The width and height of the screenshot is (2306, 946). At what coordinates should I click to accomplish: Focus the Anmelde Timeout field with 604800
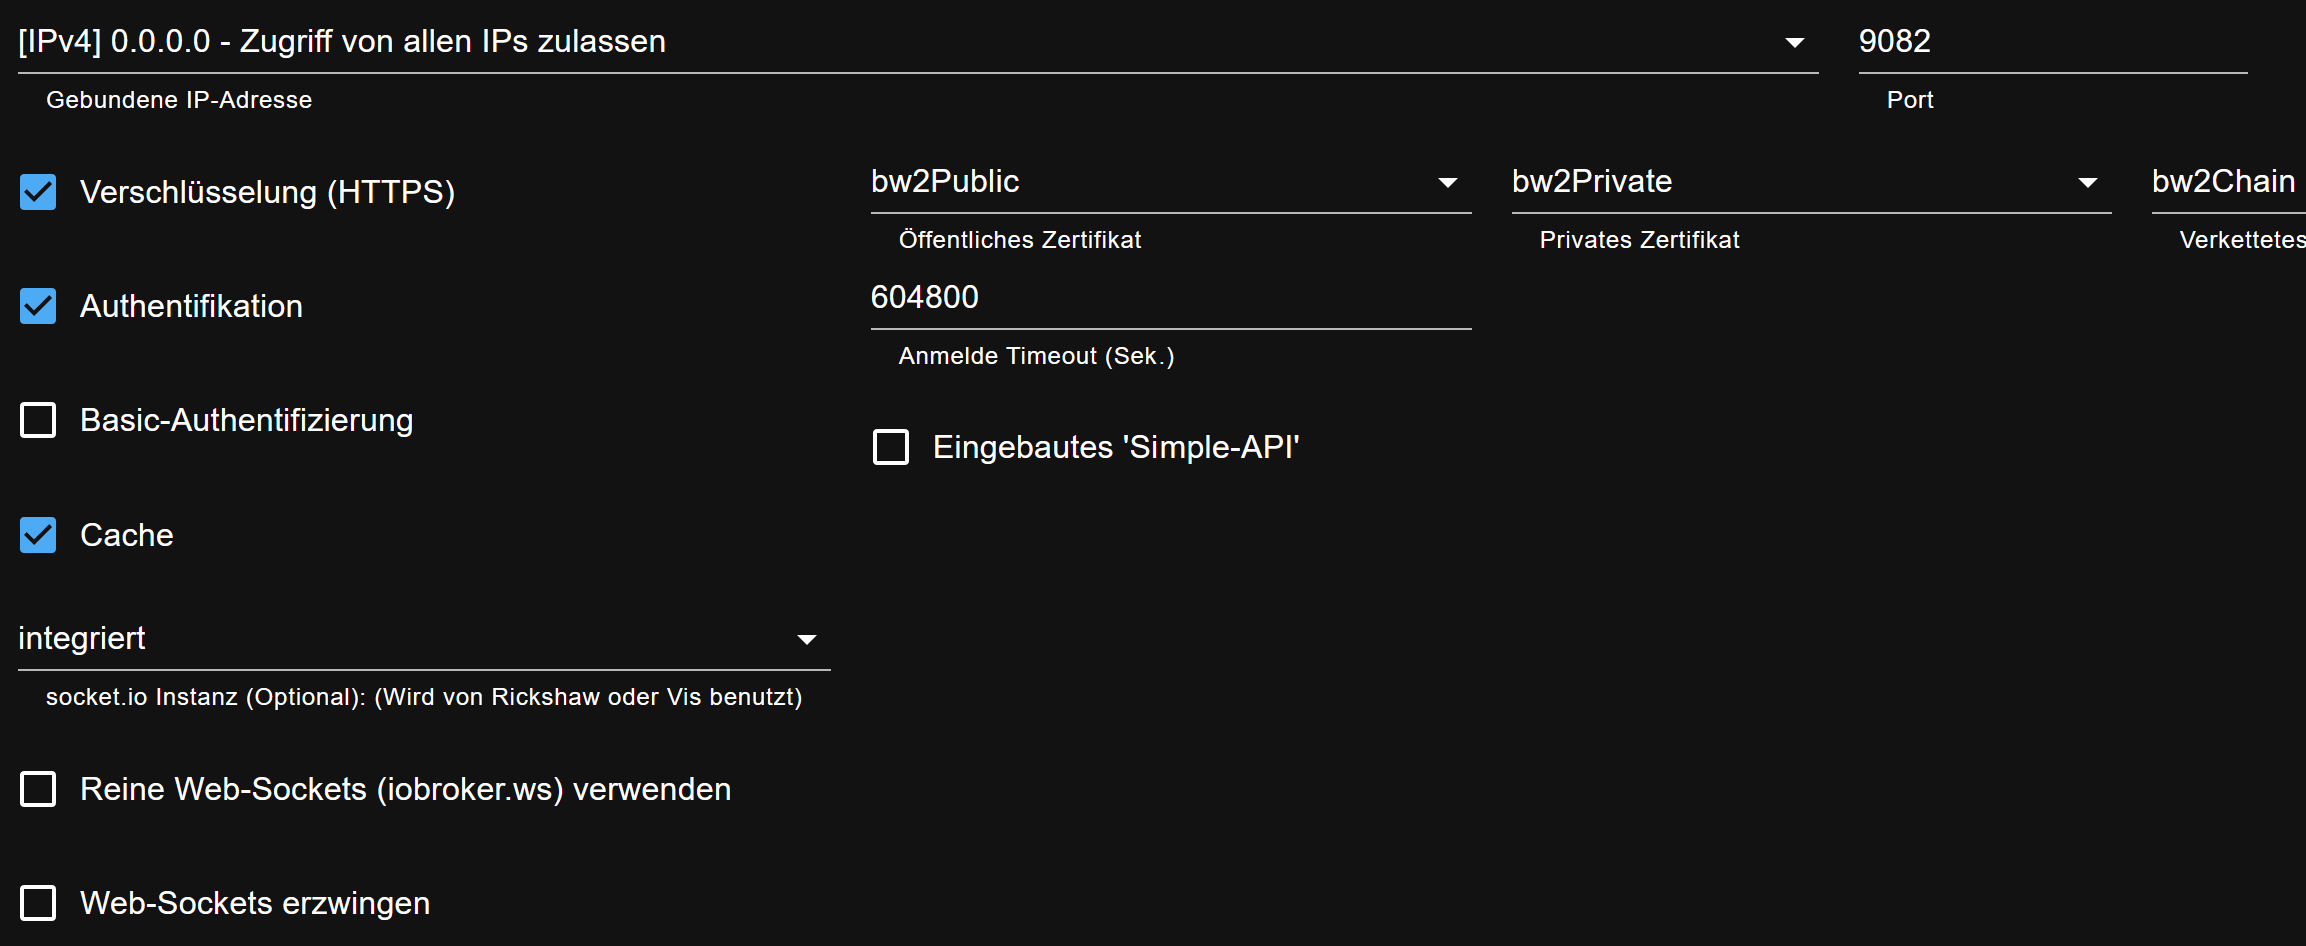point(1170,298)
